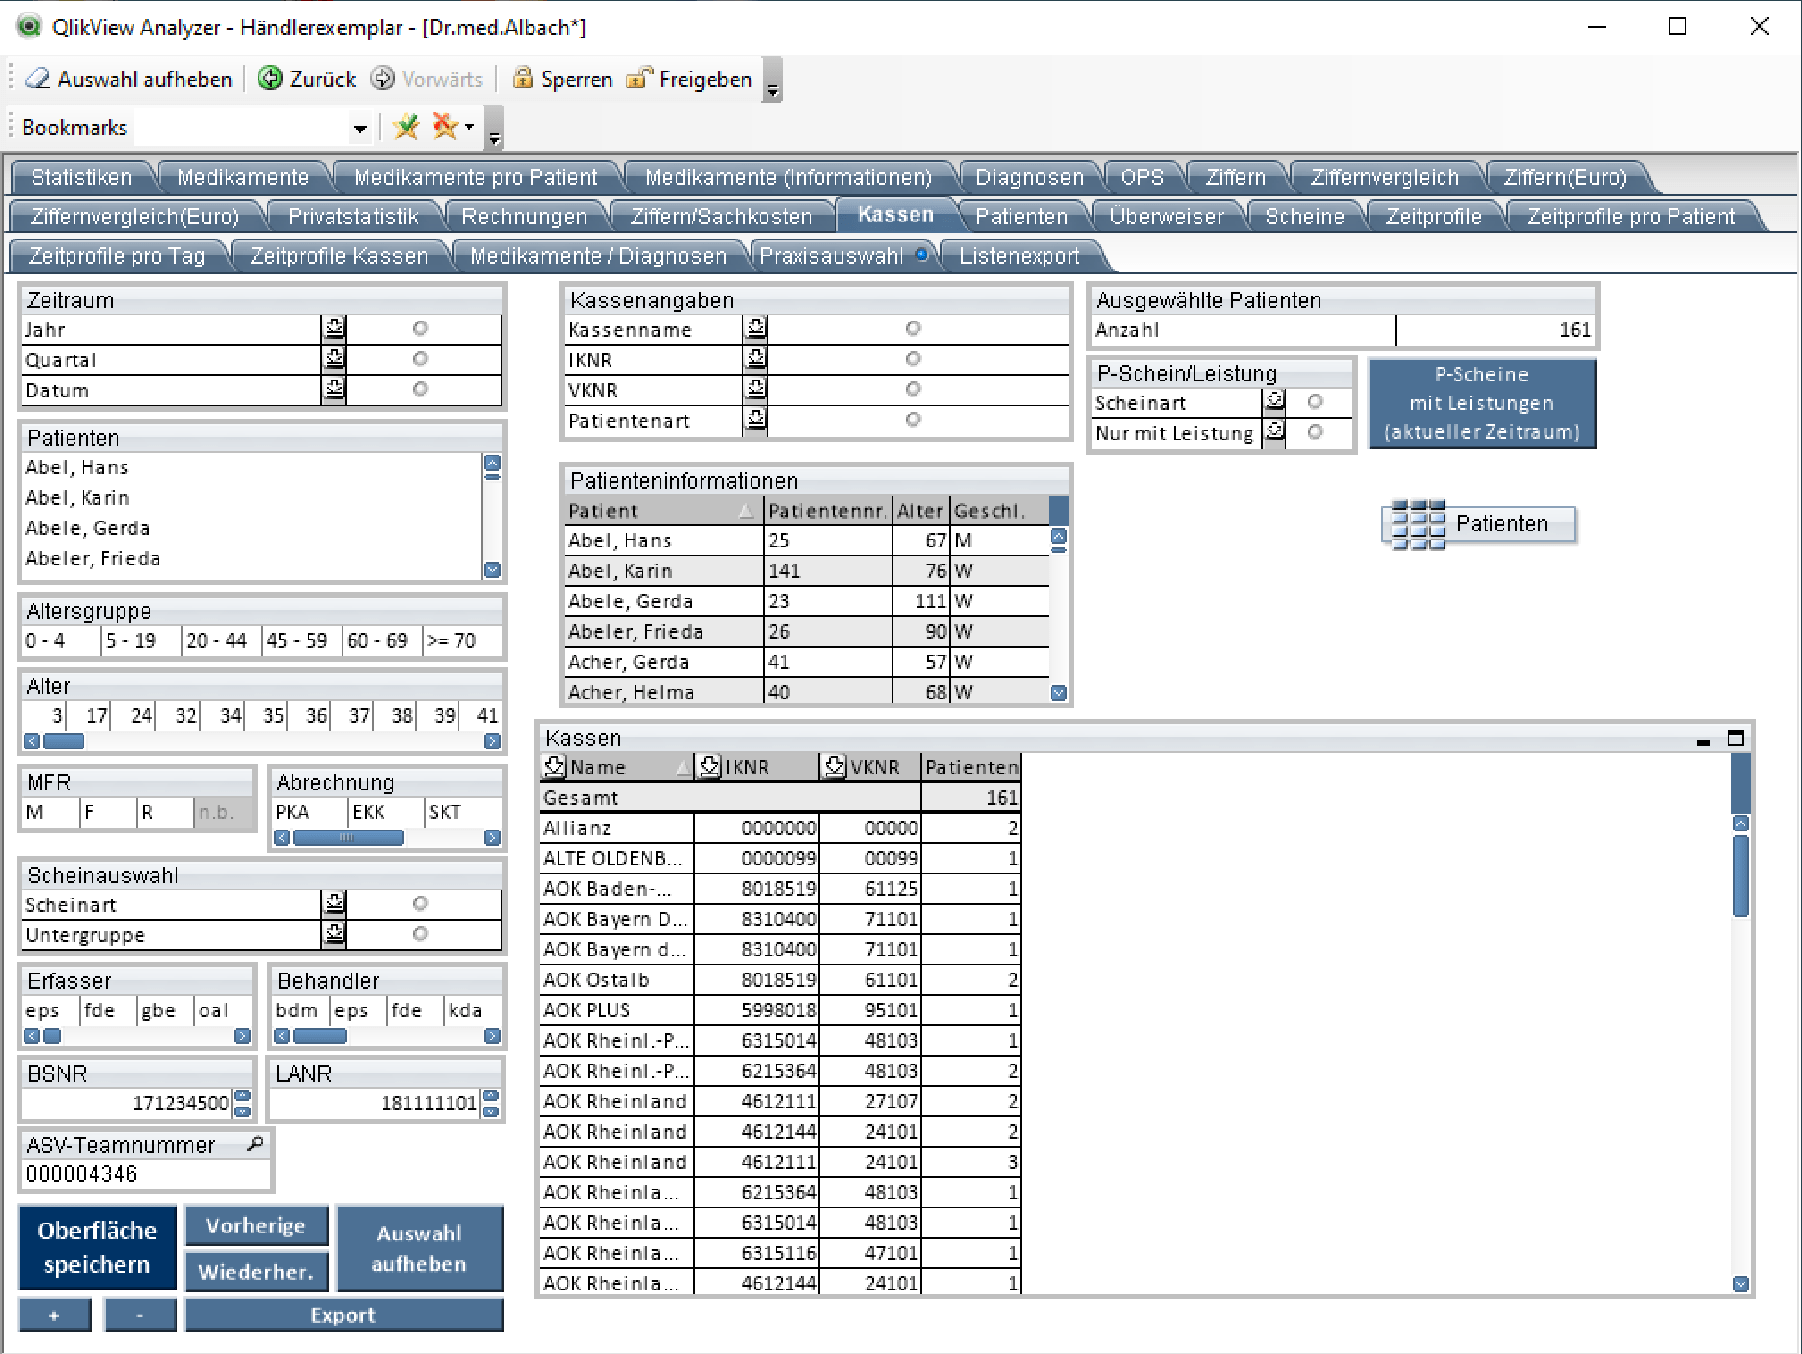1802x1354 pixels.
Task: Click the add bookmark star icon
Action: click(406, 127)
